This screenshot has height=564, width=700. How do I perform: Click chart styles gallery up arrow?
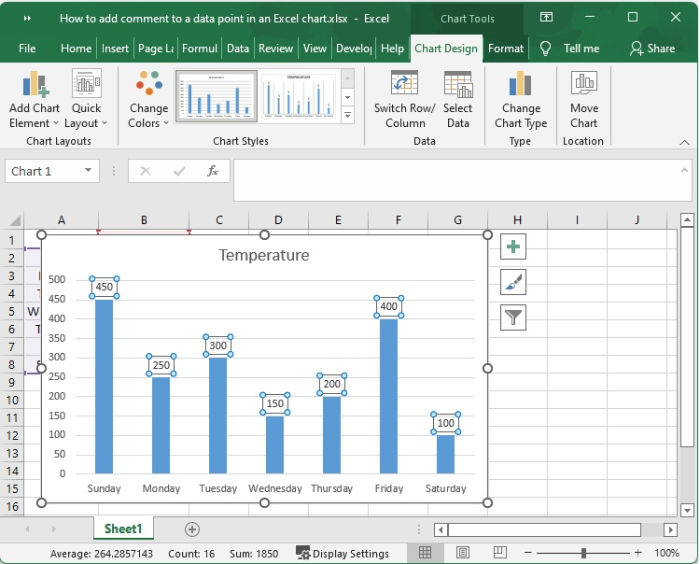coord(348,80)
